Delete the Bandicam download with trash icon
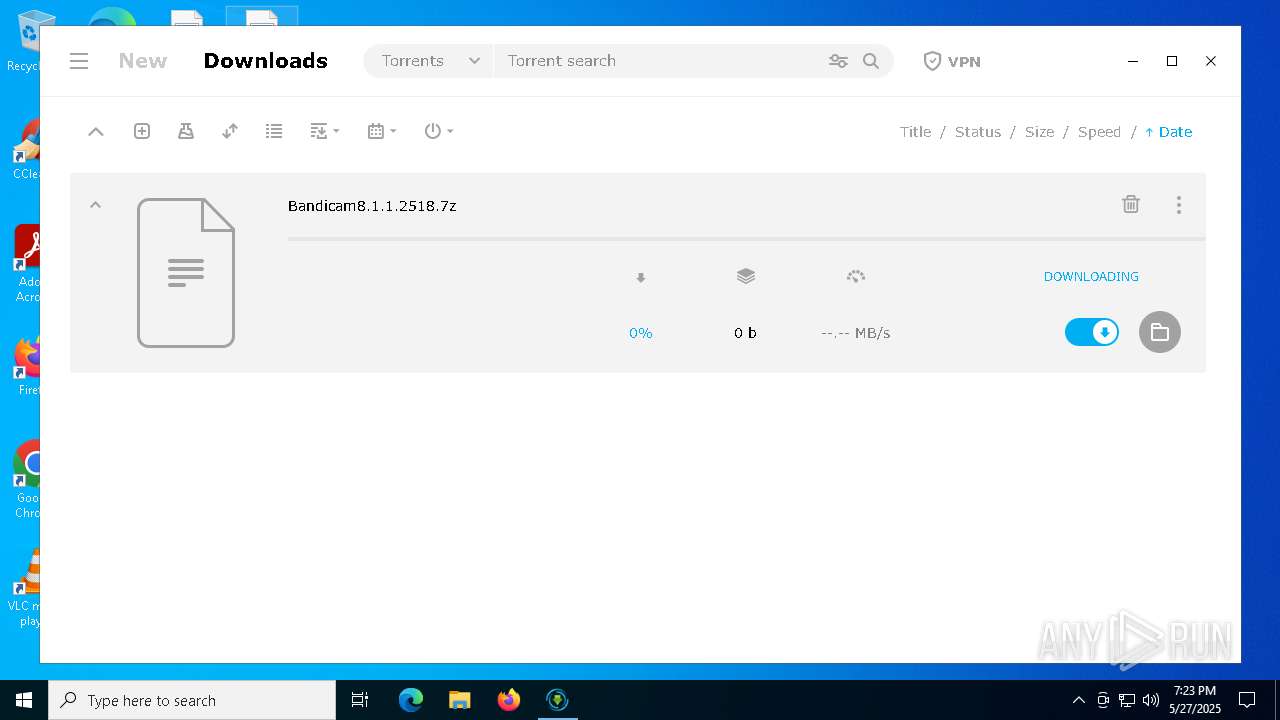 [x=1131, y=204]
